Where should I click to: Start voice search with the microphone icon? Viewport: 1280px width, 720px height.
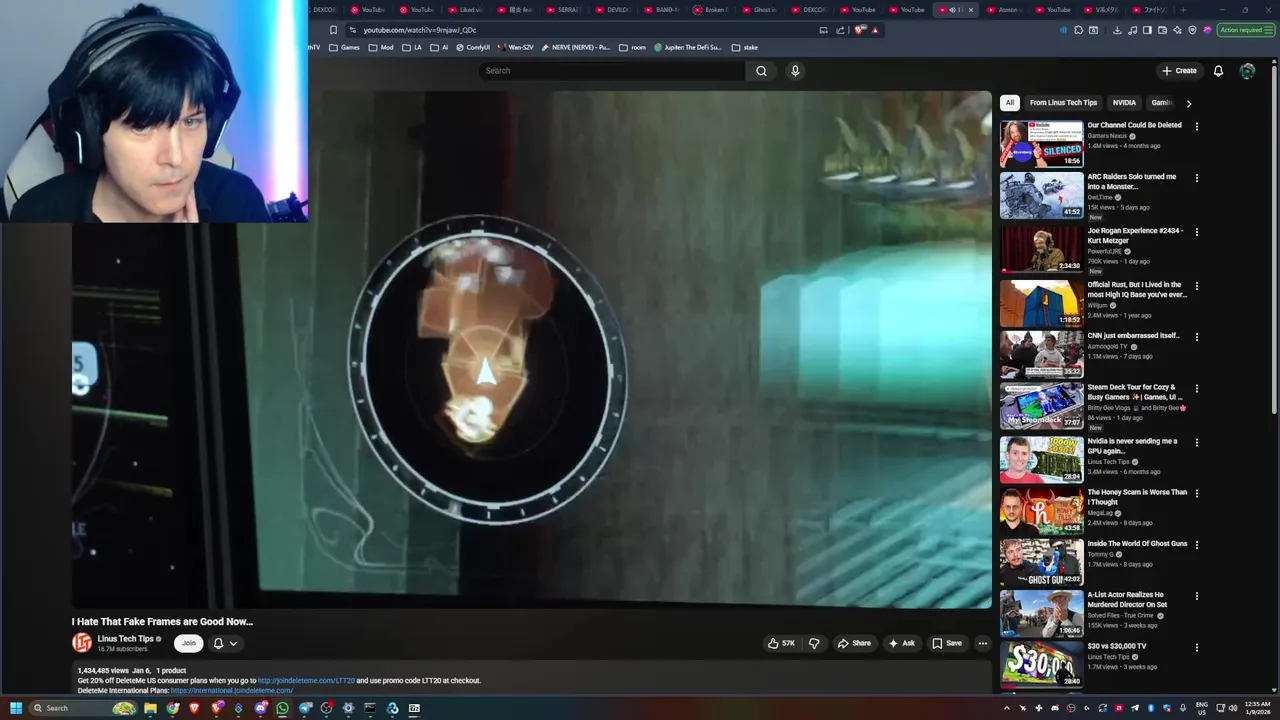click(795, 71)
